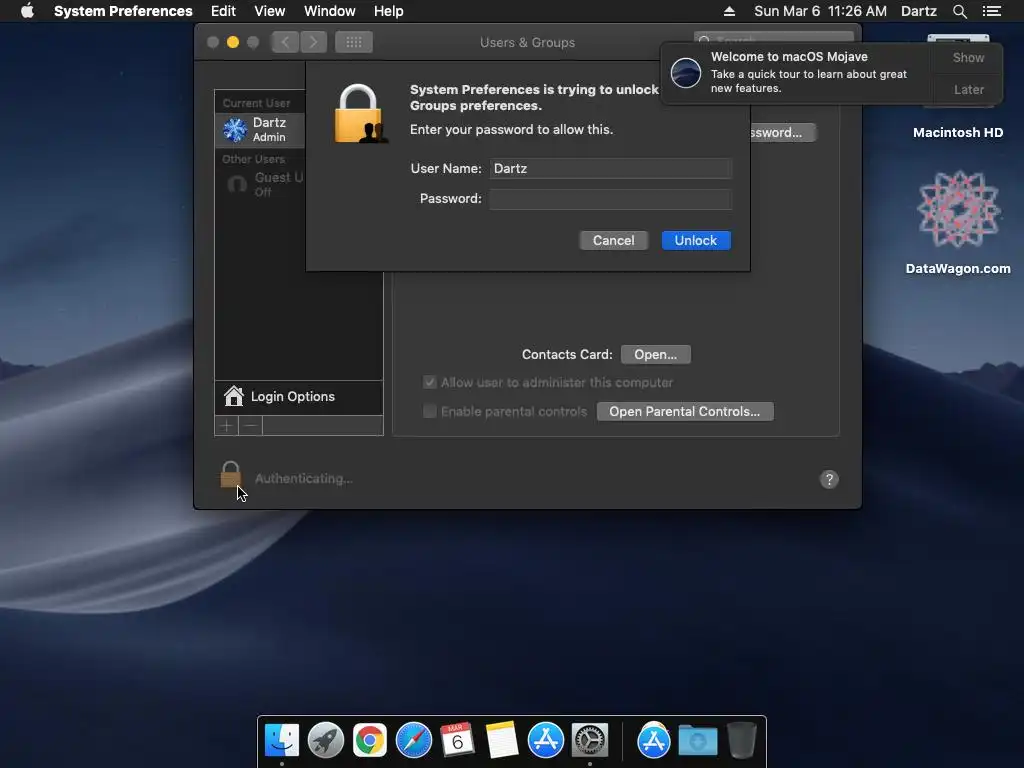Viewport: 1024px width, 768px height.
Task: Open the Window menu
Action: click(329, 11)
